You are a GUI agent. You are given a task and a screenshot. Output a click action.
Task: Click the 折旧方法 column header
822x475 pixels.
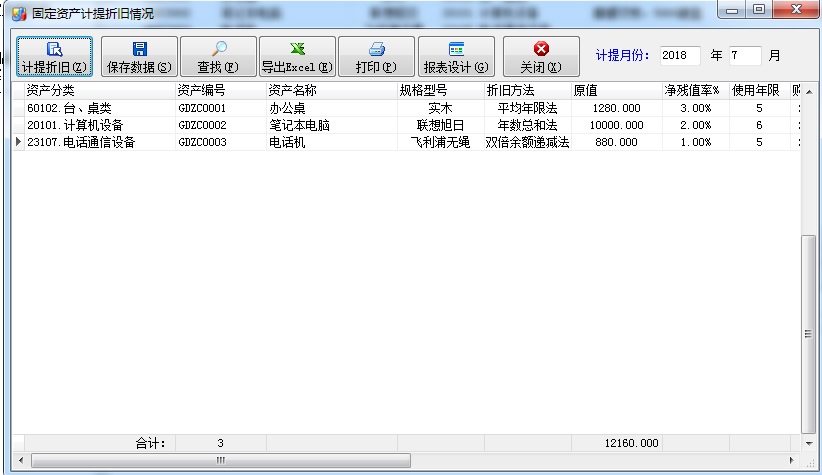(528, 91)
